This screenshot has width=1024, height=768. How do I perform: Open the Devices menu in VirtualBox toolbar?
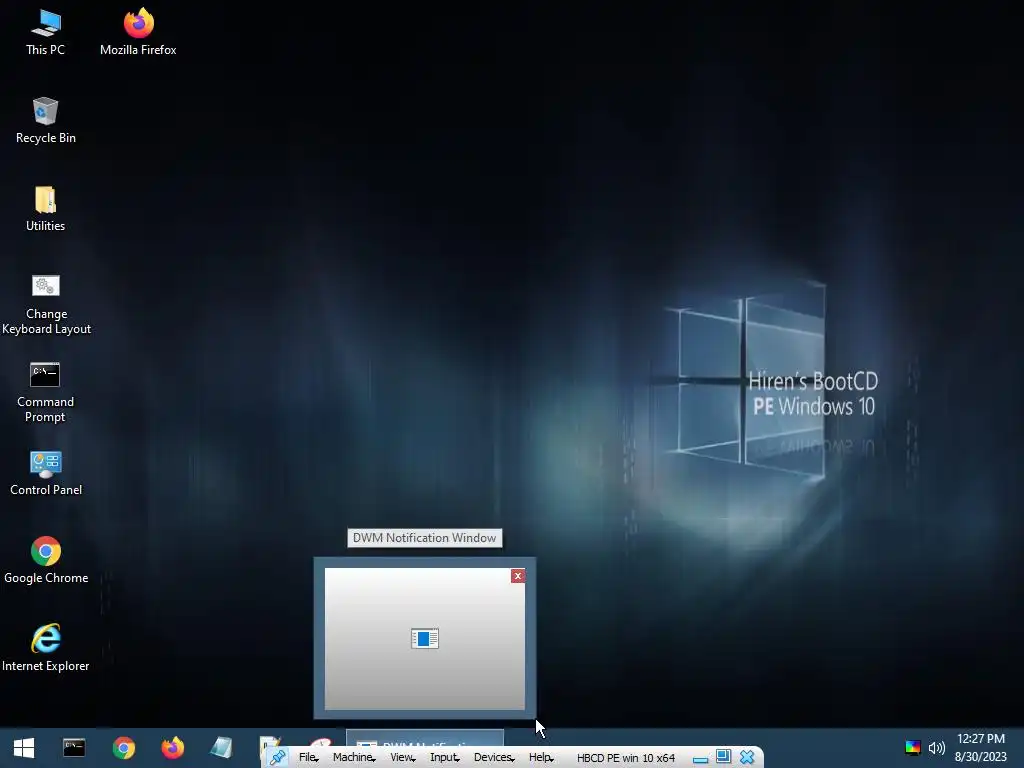[494, 758]
